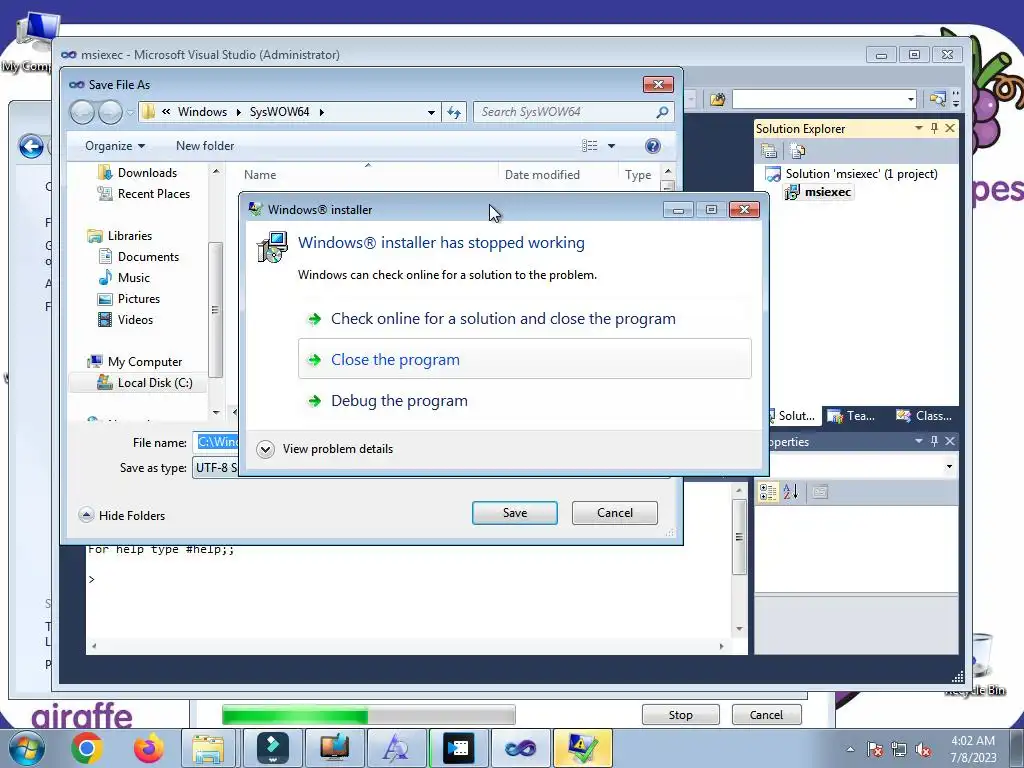Switch to Class View tab
The width and height of the screenshot is (1024, 768).
coord(923,416)
